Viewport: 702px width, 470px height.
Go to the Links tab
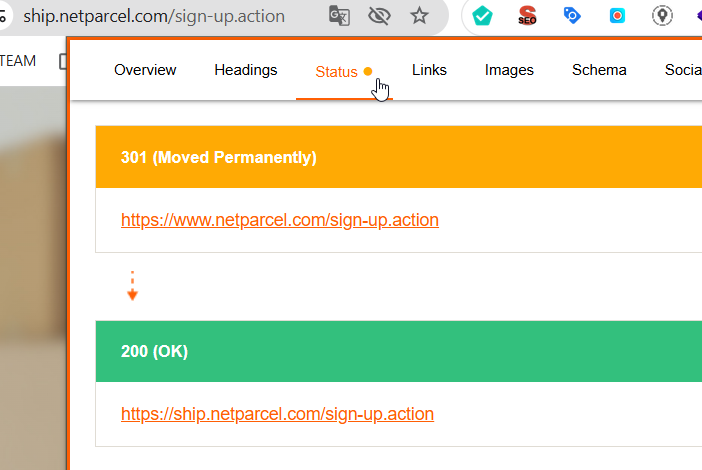429,70
